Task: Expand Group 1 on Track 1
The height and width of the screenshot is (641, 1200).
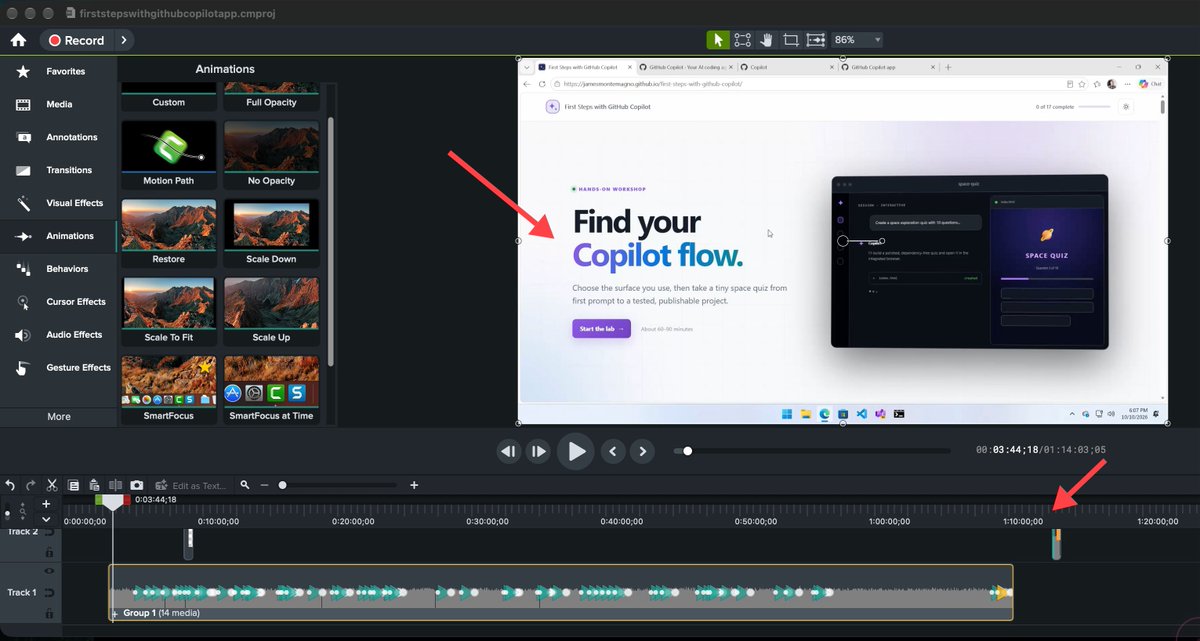Action: coord(115,613)
